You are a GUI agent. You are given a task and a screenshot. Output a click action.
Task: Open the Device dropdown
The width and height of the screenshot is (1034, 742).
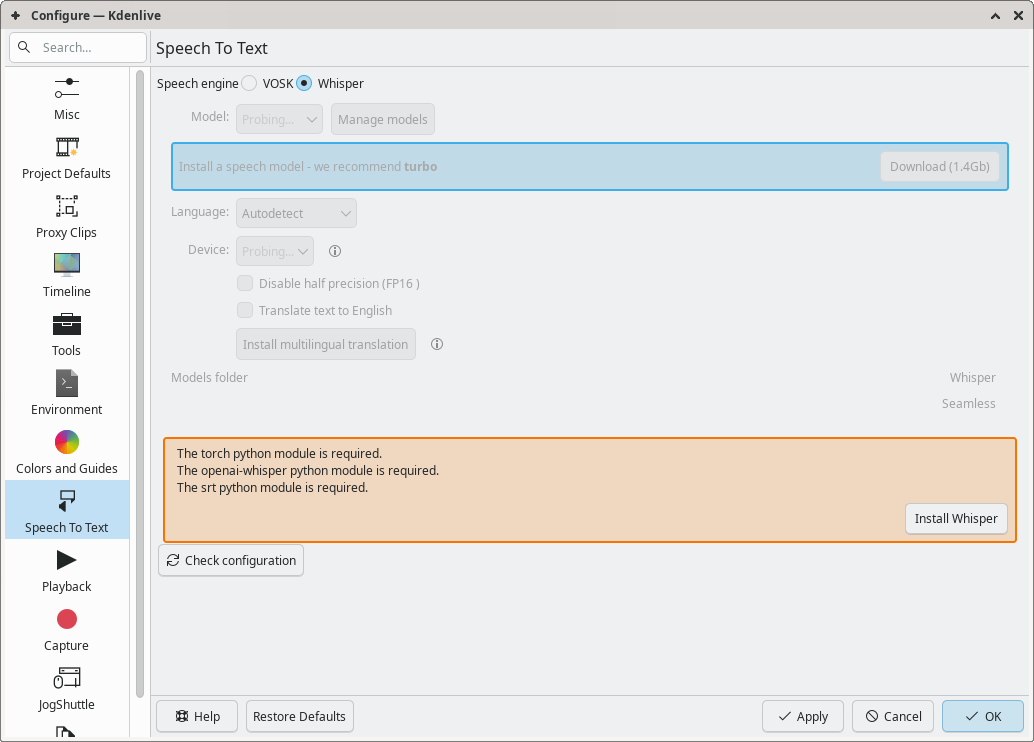[x=275, y=251]
